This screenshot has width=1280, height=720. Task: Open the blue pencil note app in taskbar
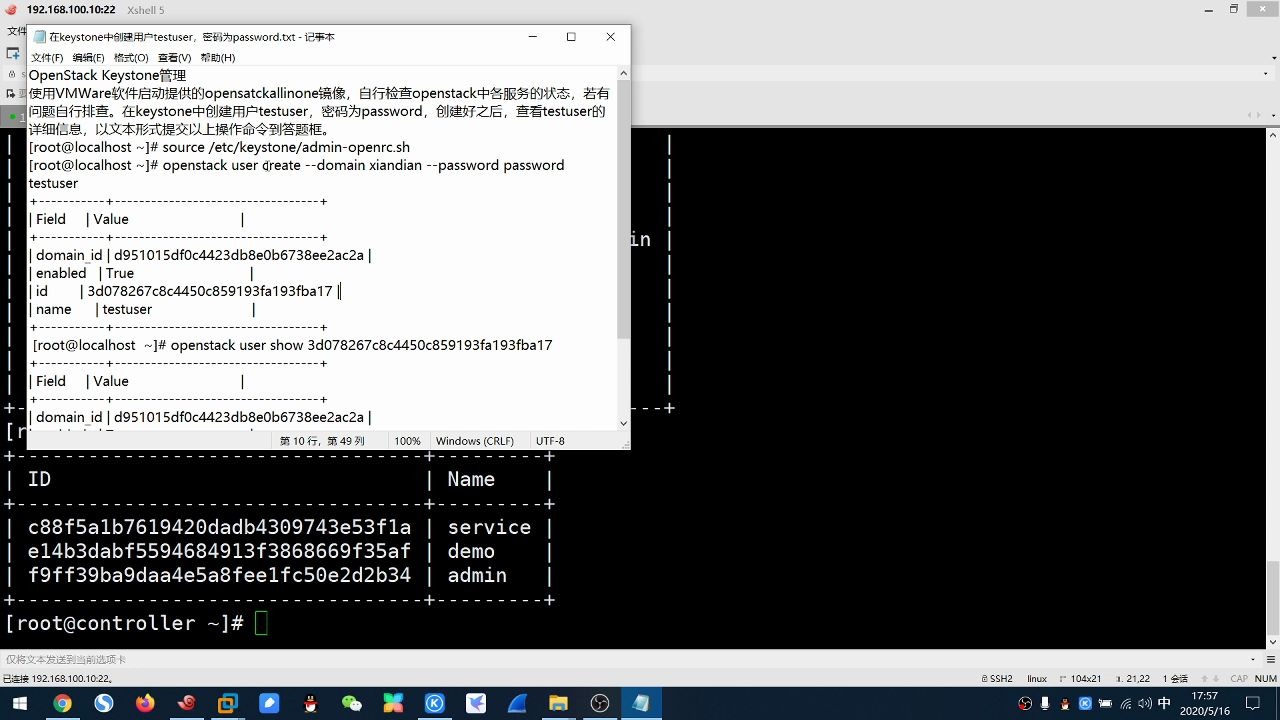click(269, 703)
